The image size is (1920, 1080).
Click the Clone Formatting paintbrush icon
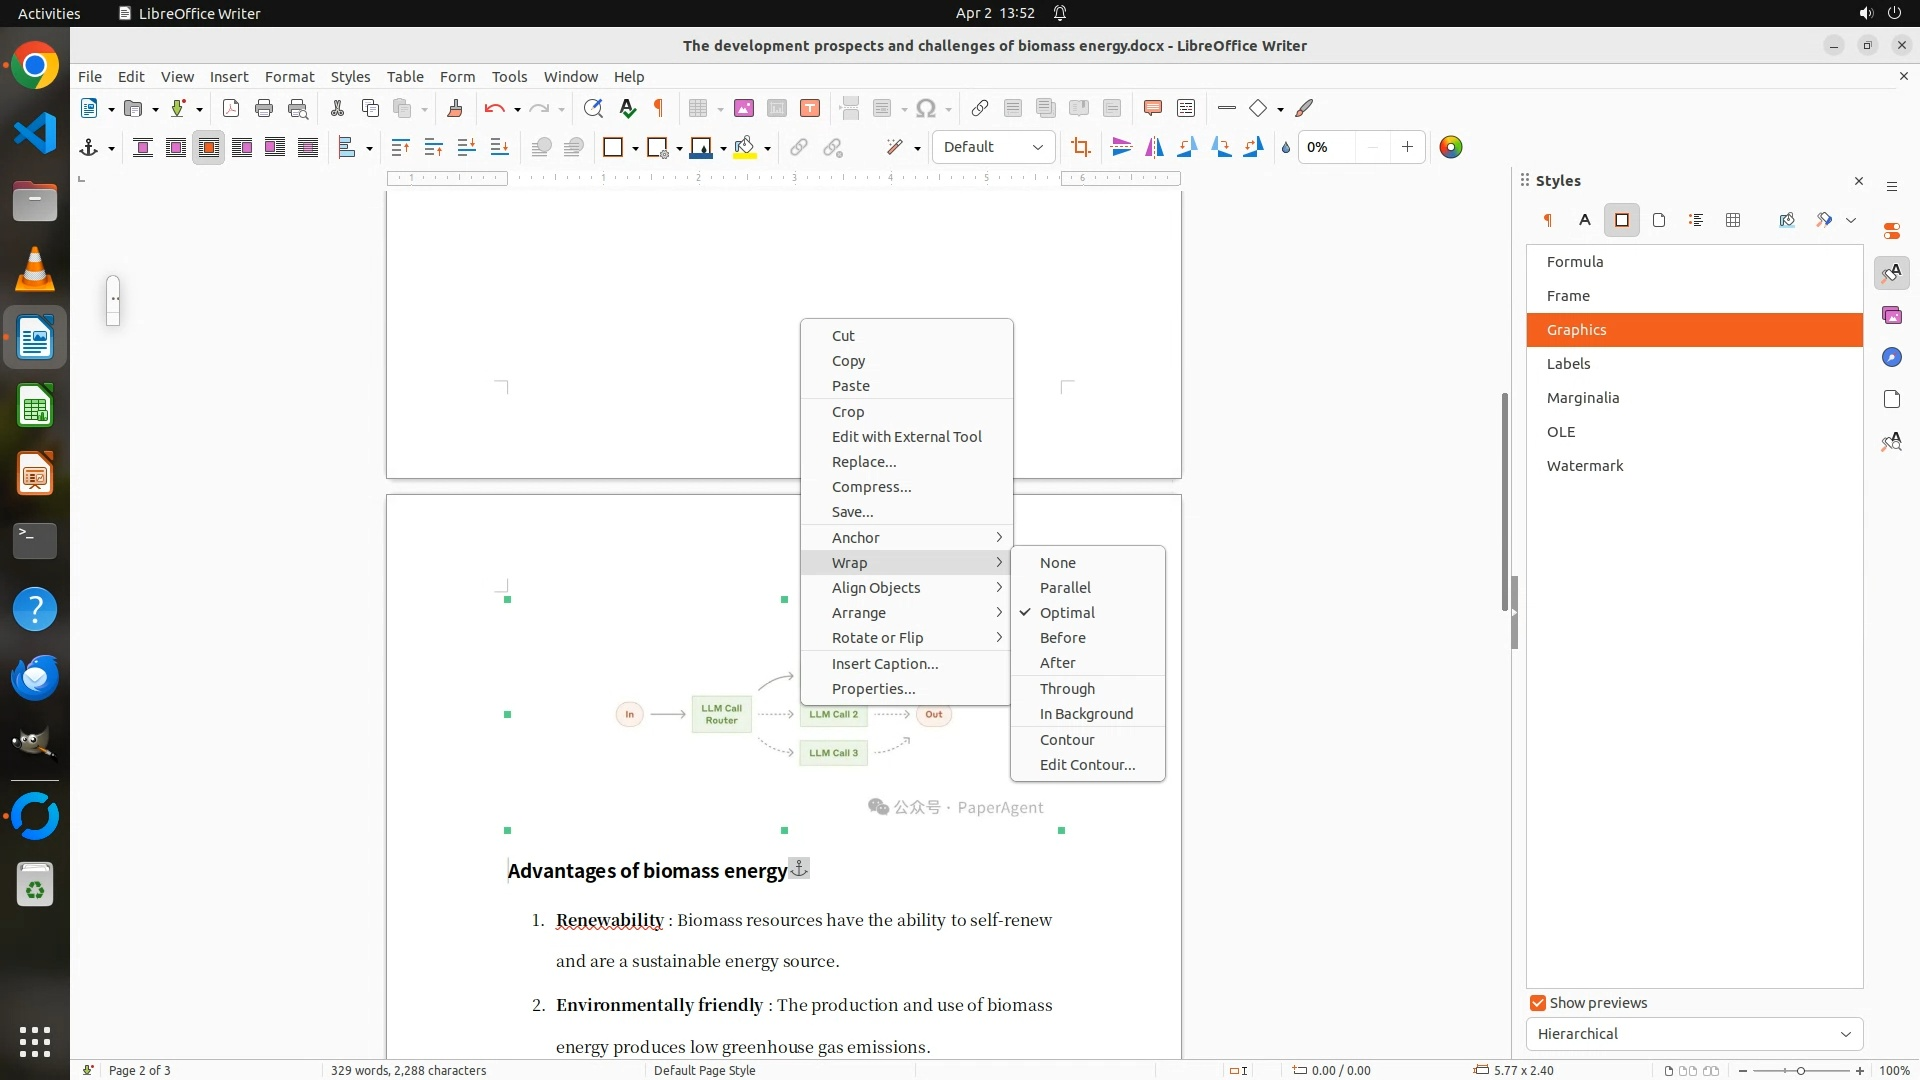click(x=455, y=108)
